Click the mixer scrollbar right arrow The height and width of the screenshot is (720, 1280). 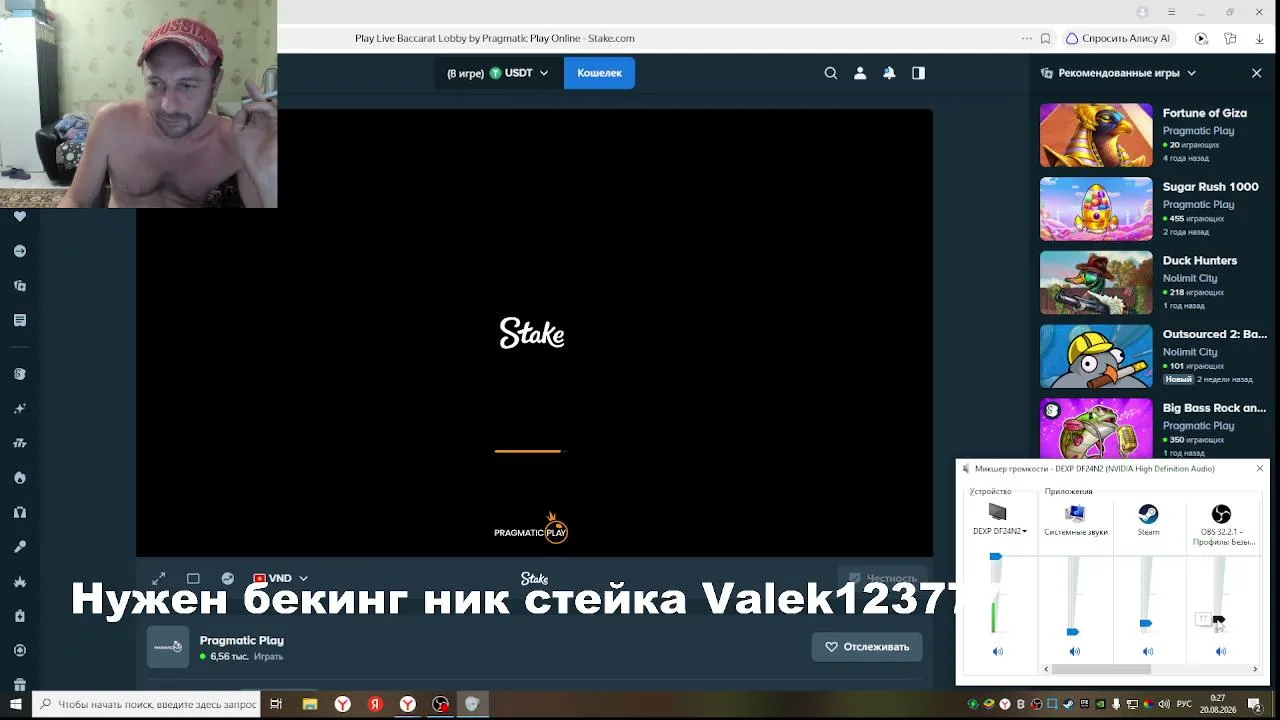point(1256,669)
